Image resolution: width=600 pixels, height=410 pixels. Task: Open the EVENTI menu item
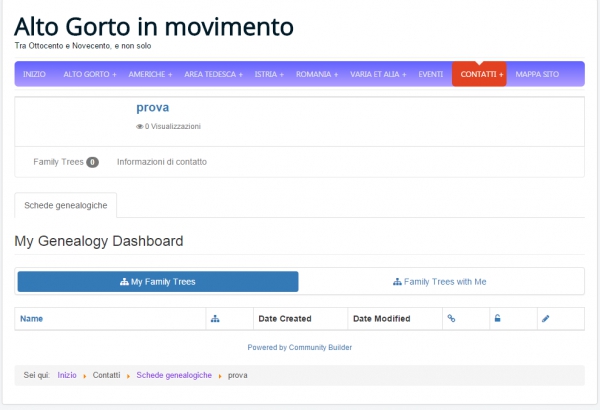click(x=431, y=75)
